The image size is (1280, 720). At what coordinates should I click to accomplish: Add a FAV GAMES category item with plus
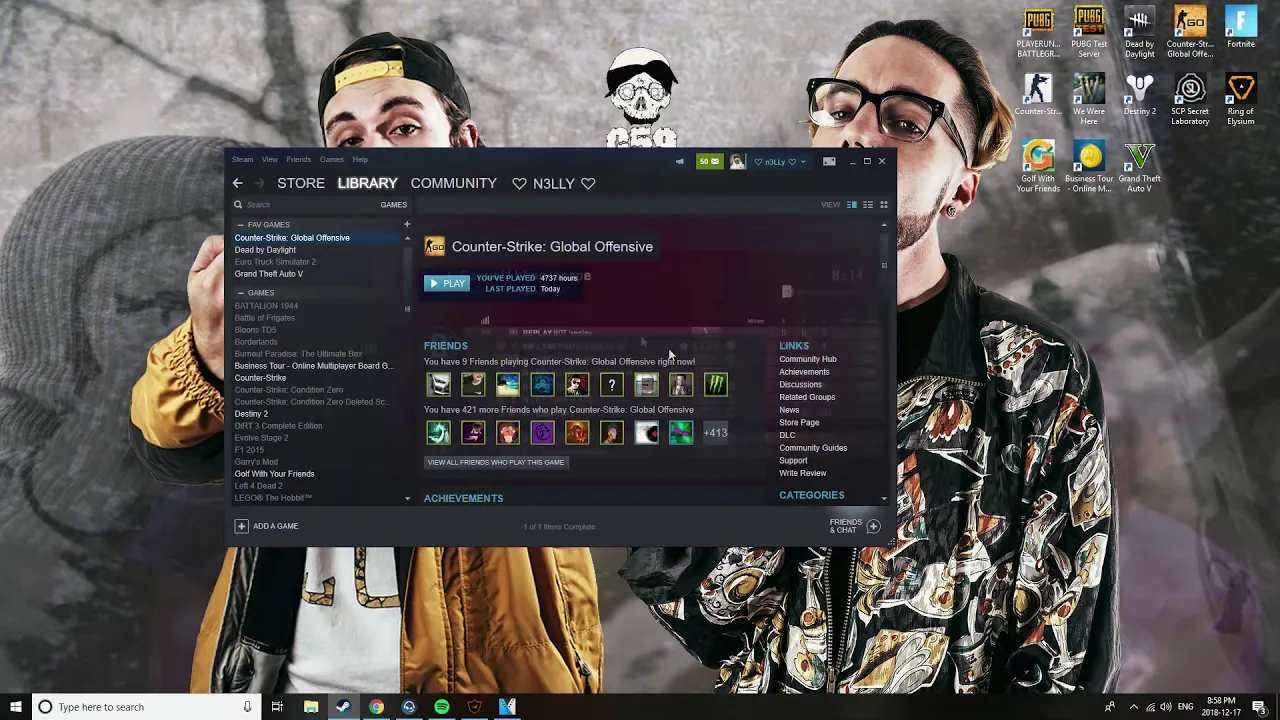click(x=407, y=224)
